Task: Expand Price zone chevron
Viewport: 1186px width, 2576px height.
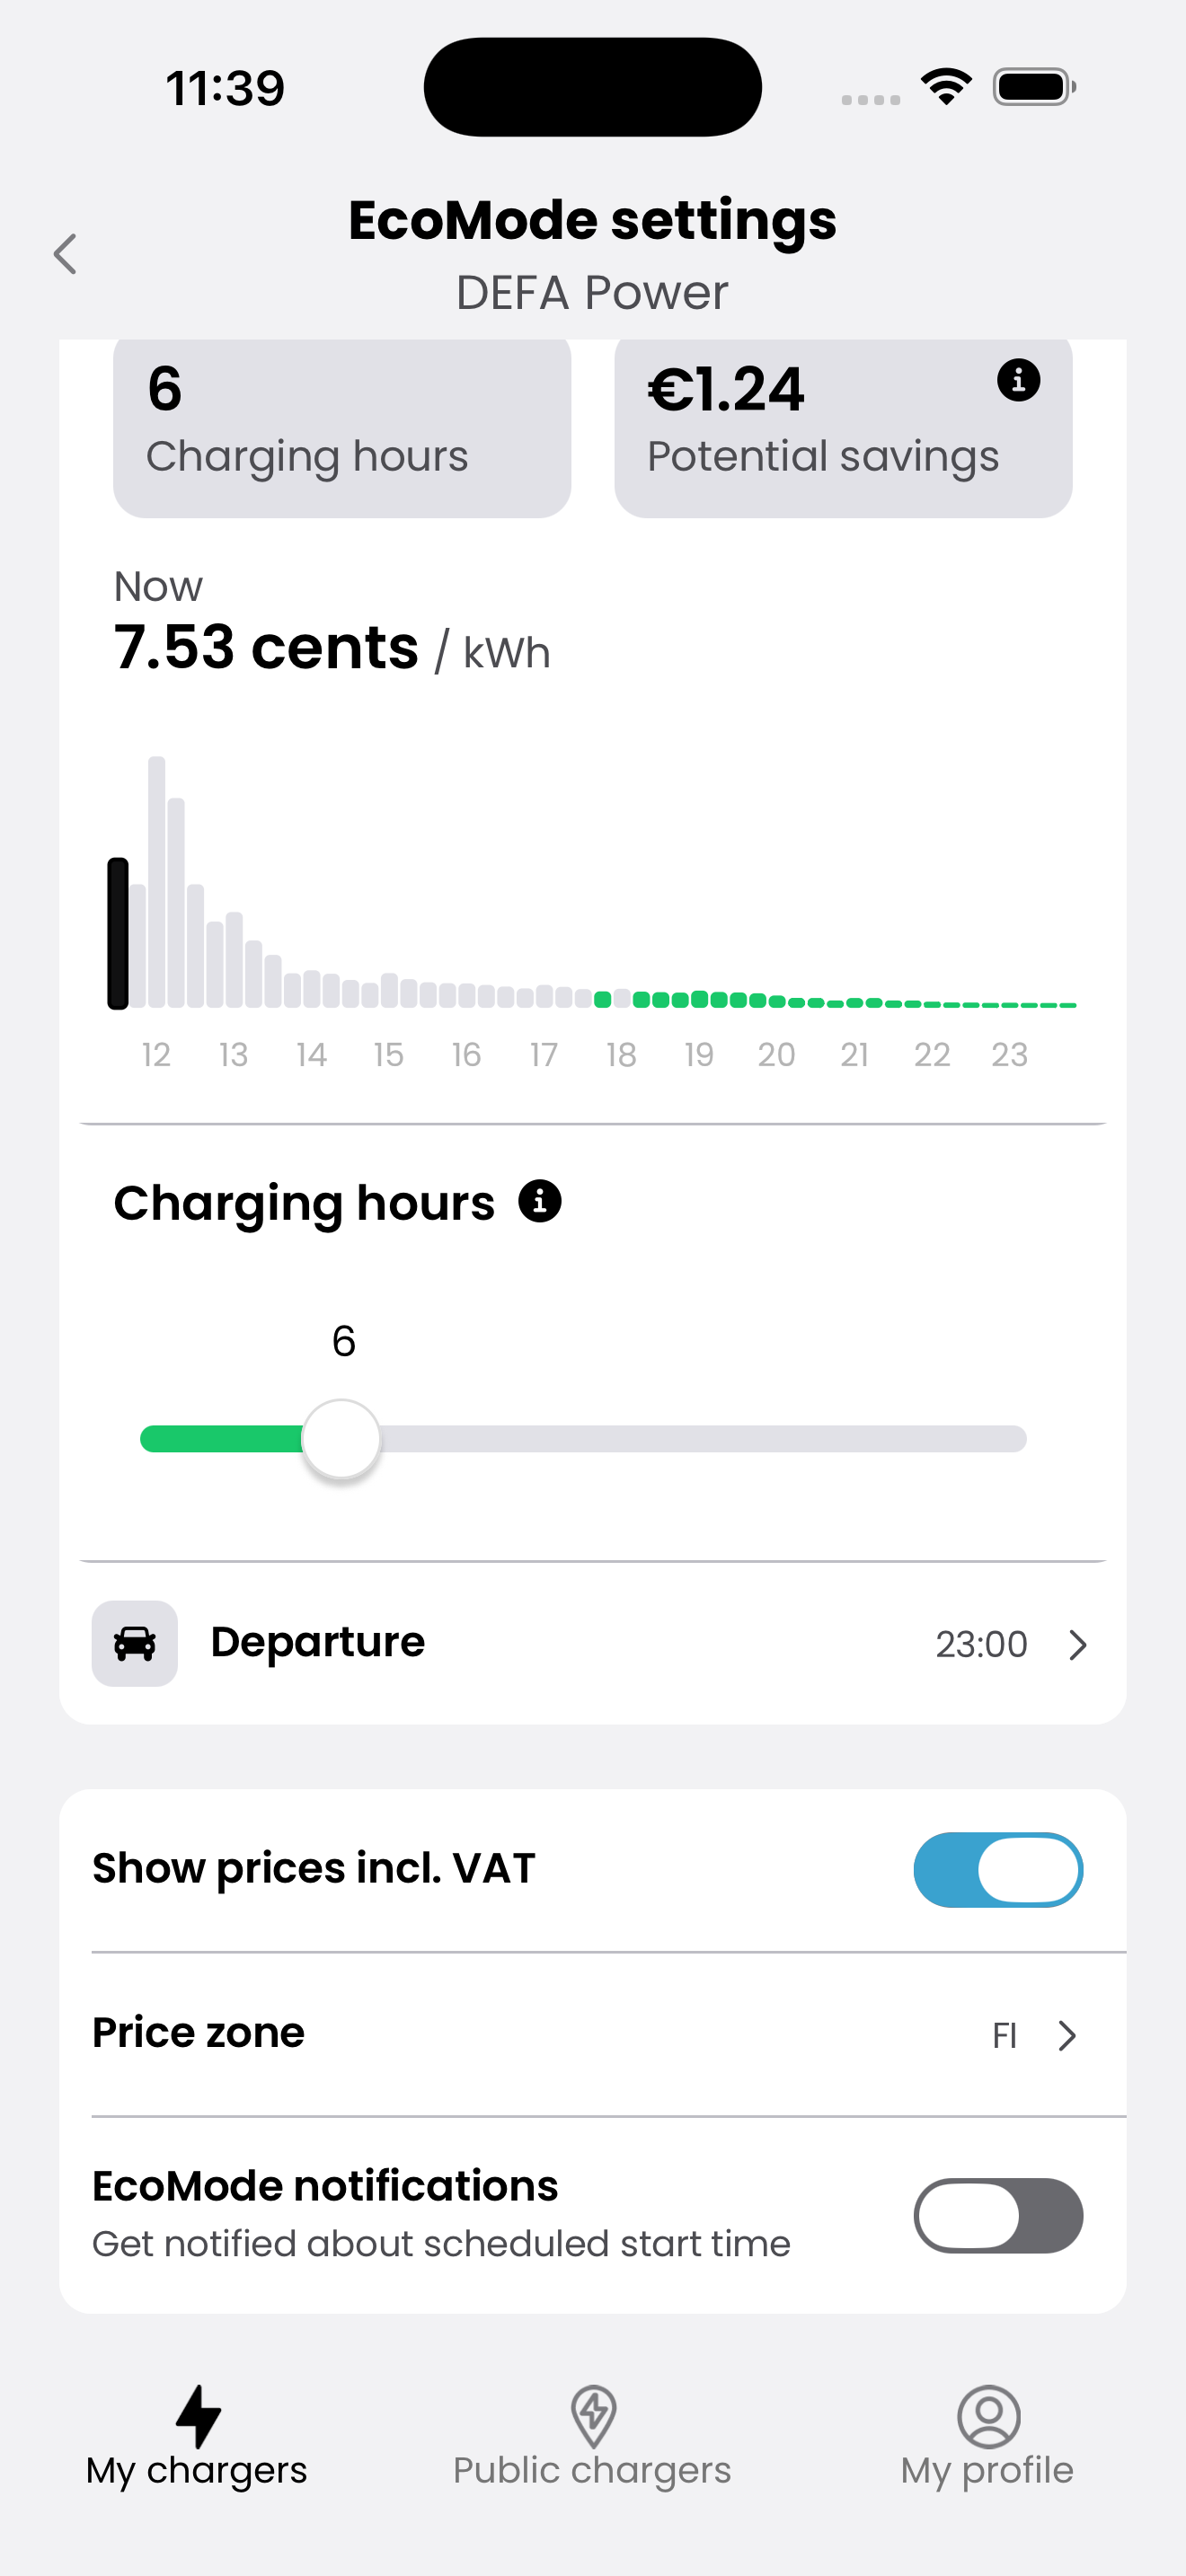Action: [1067, 2035]
